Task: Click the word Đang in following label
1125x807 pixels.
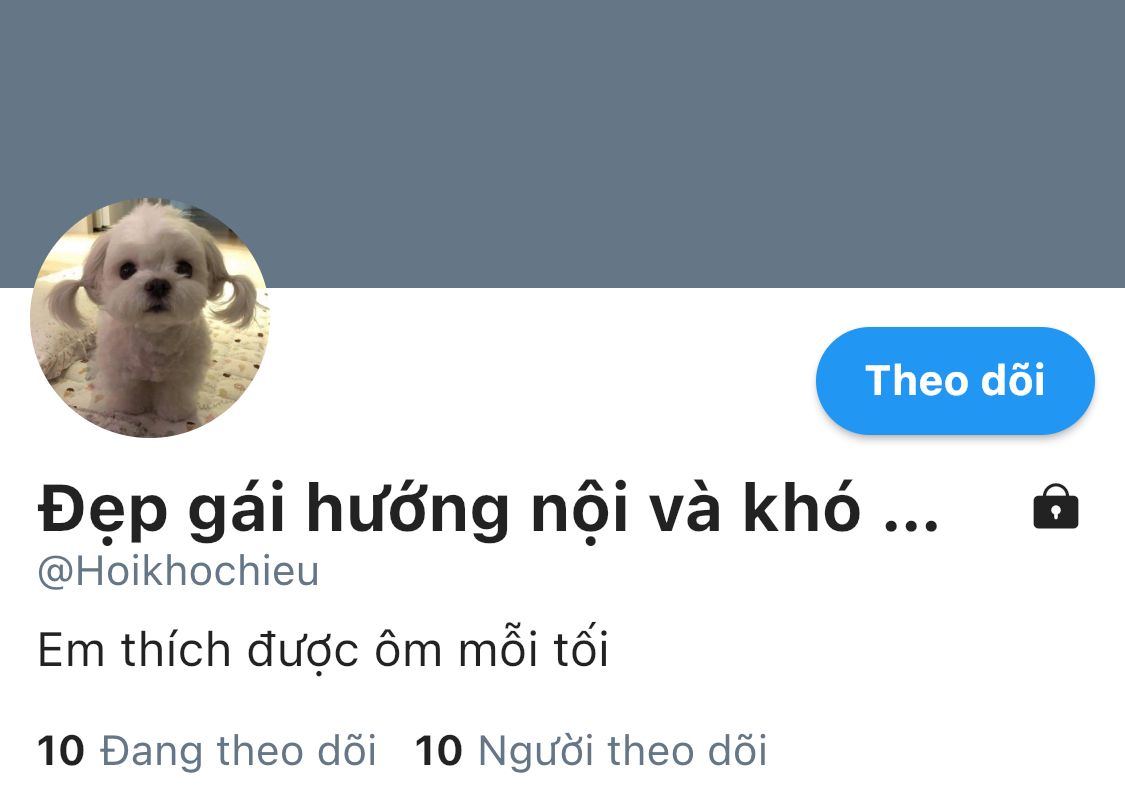Action: [x=151, y=752]
